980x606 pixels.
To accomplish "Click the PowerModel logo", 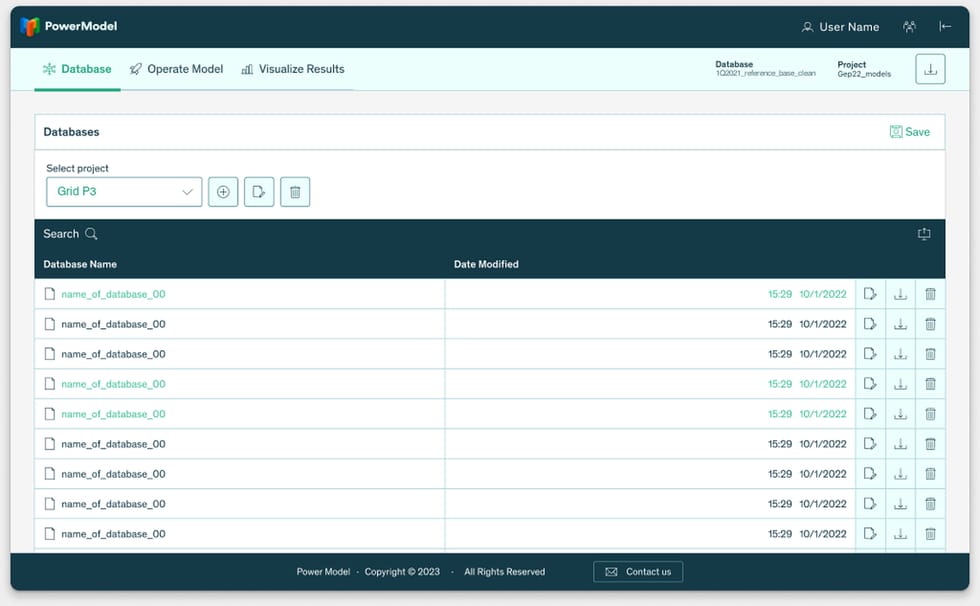I will (68, 26).
